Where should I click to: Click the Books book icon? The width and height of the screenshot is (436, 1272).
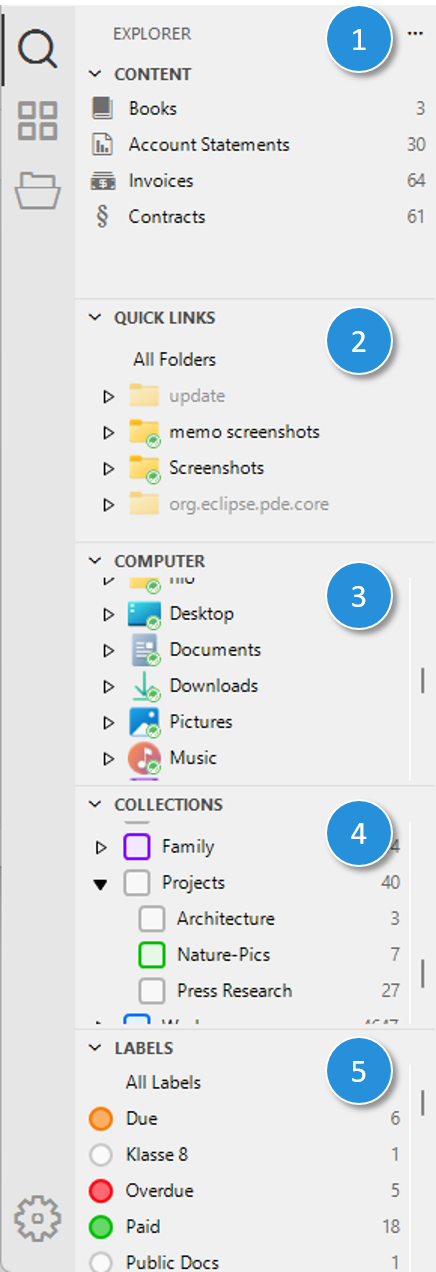pyautogui.click(x=103, y=108)
